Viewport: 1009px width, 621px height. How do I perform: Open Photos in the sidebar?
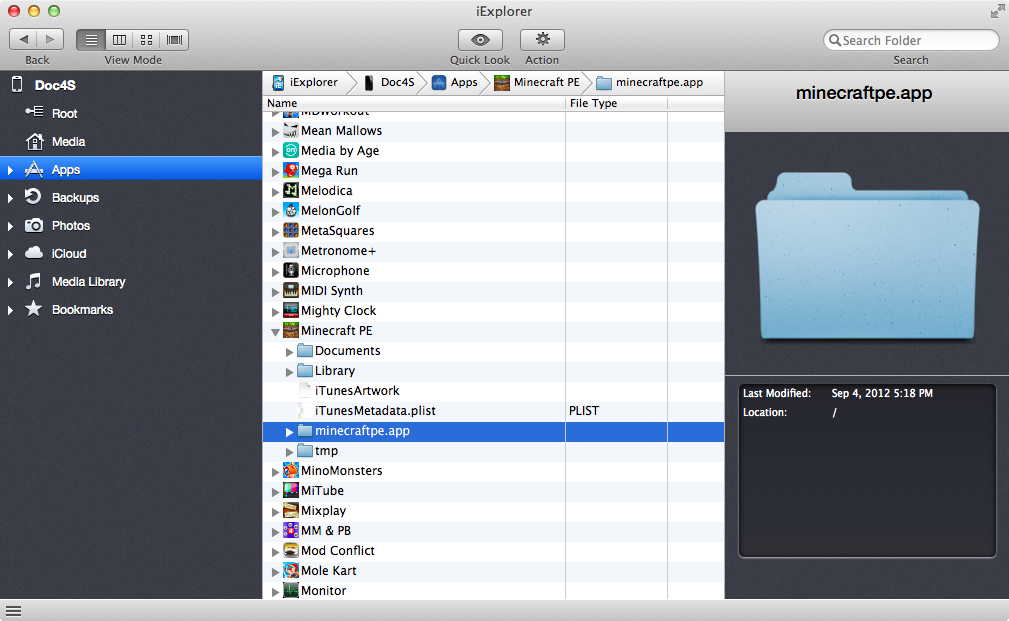71,226
